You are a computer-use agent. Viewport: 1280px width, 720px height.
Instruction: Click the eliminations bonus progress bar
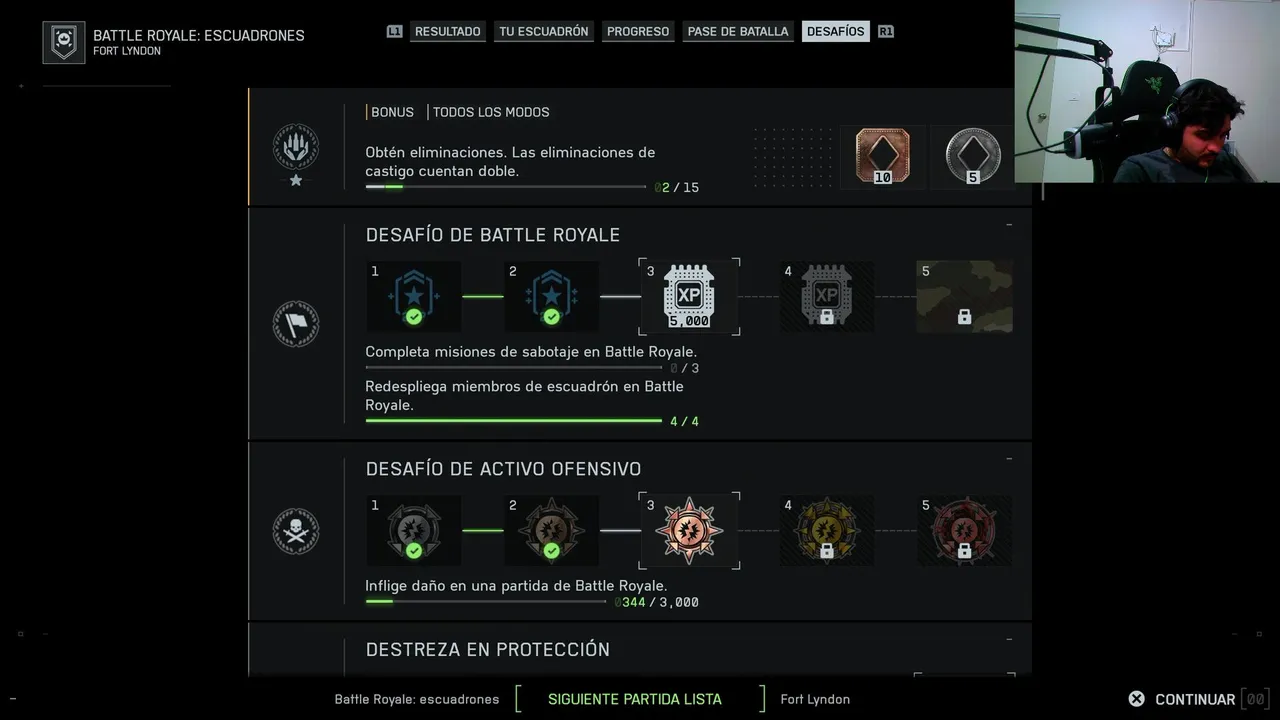tap(505, 187)
